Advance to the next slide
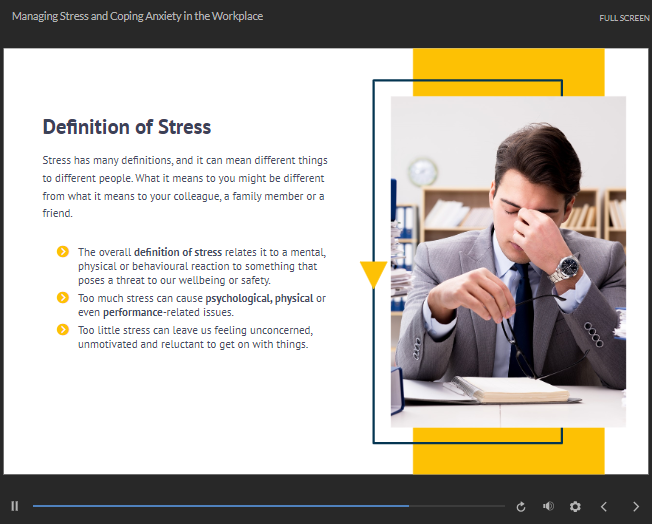Image resolution: width=652 pixels, height=524 pixels. (x=636, y=507)
